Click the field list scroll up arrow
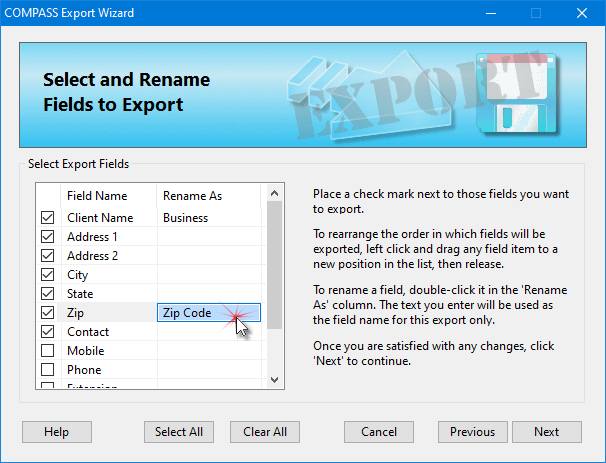Screen dimensions: 606x463 pos(274,193)
